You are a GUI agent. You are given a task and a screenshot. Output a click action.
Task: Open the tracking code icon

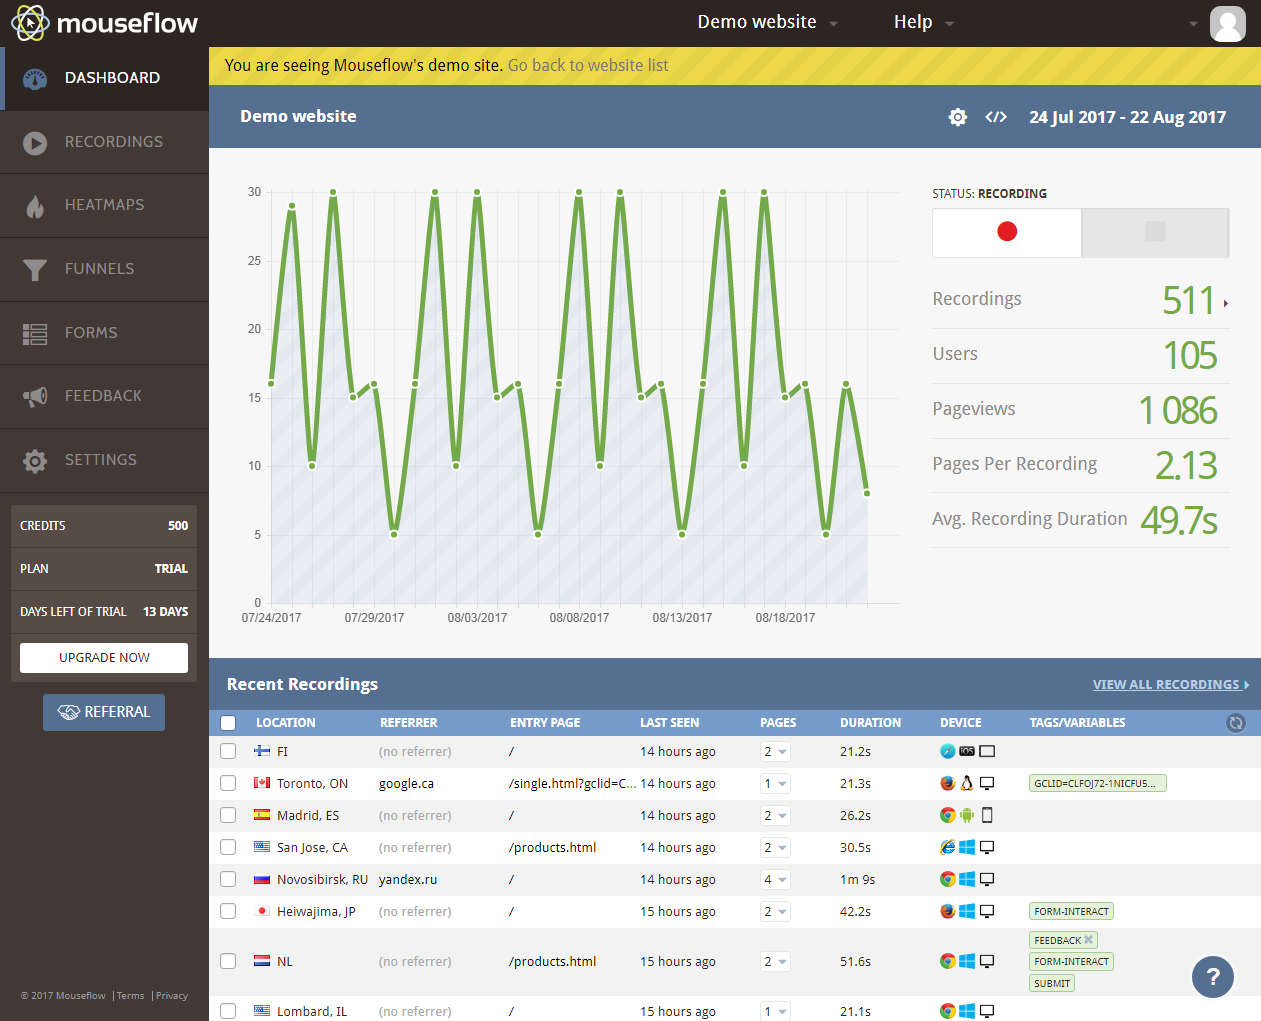pos(995,117)
